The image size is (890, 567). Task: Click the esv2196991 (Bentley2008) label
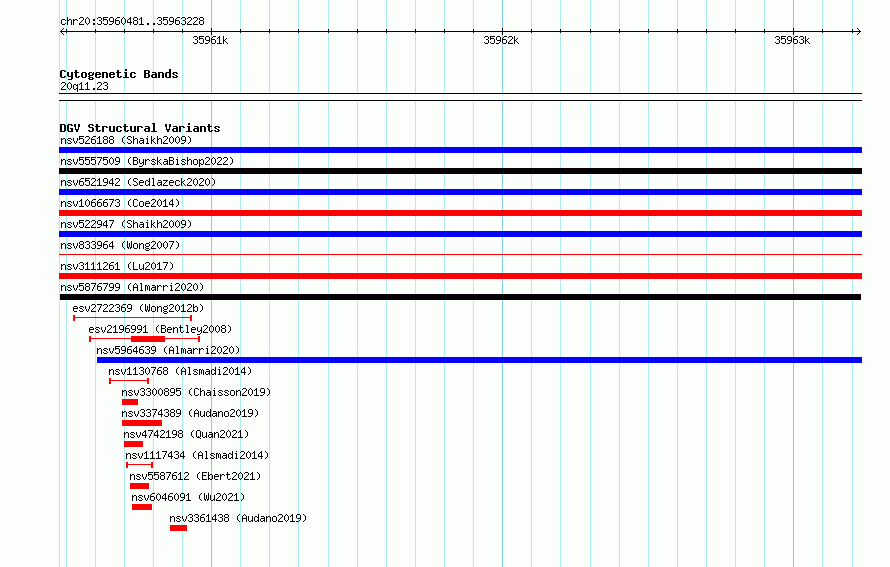click(x=160, y=329)
